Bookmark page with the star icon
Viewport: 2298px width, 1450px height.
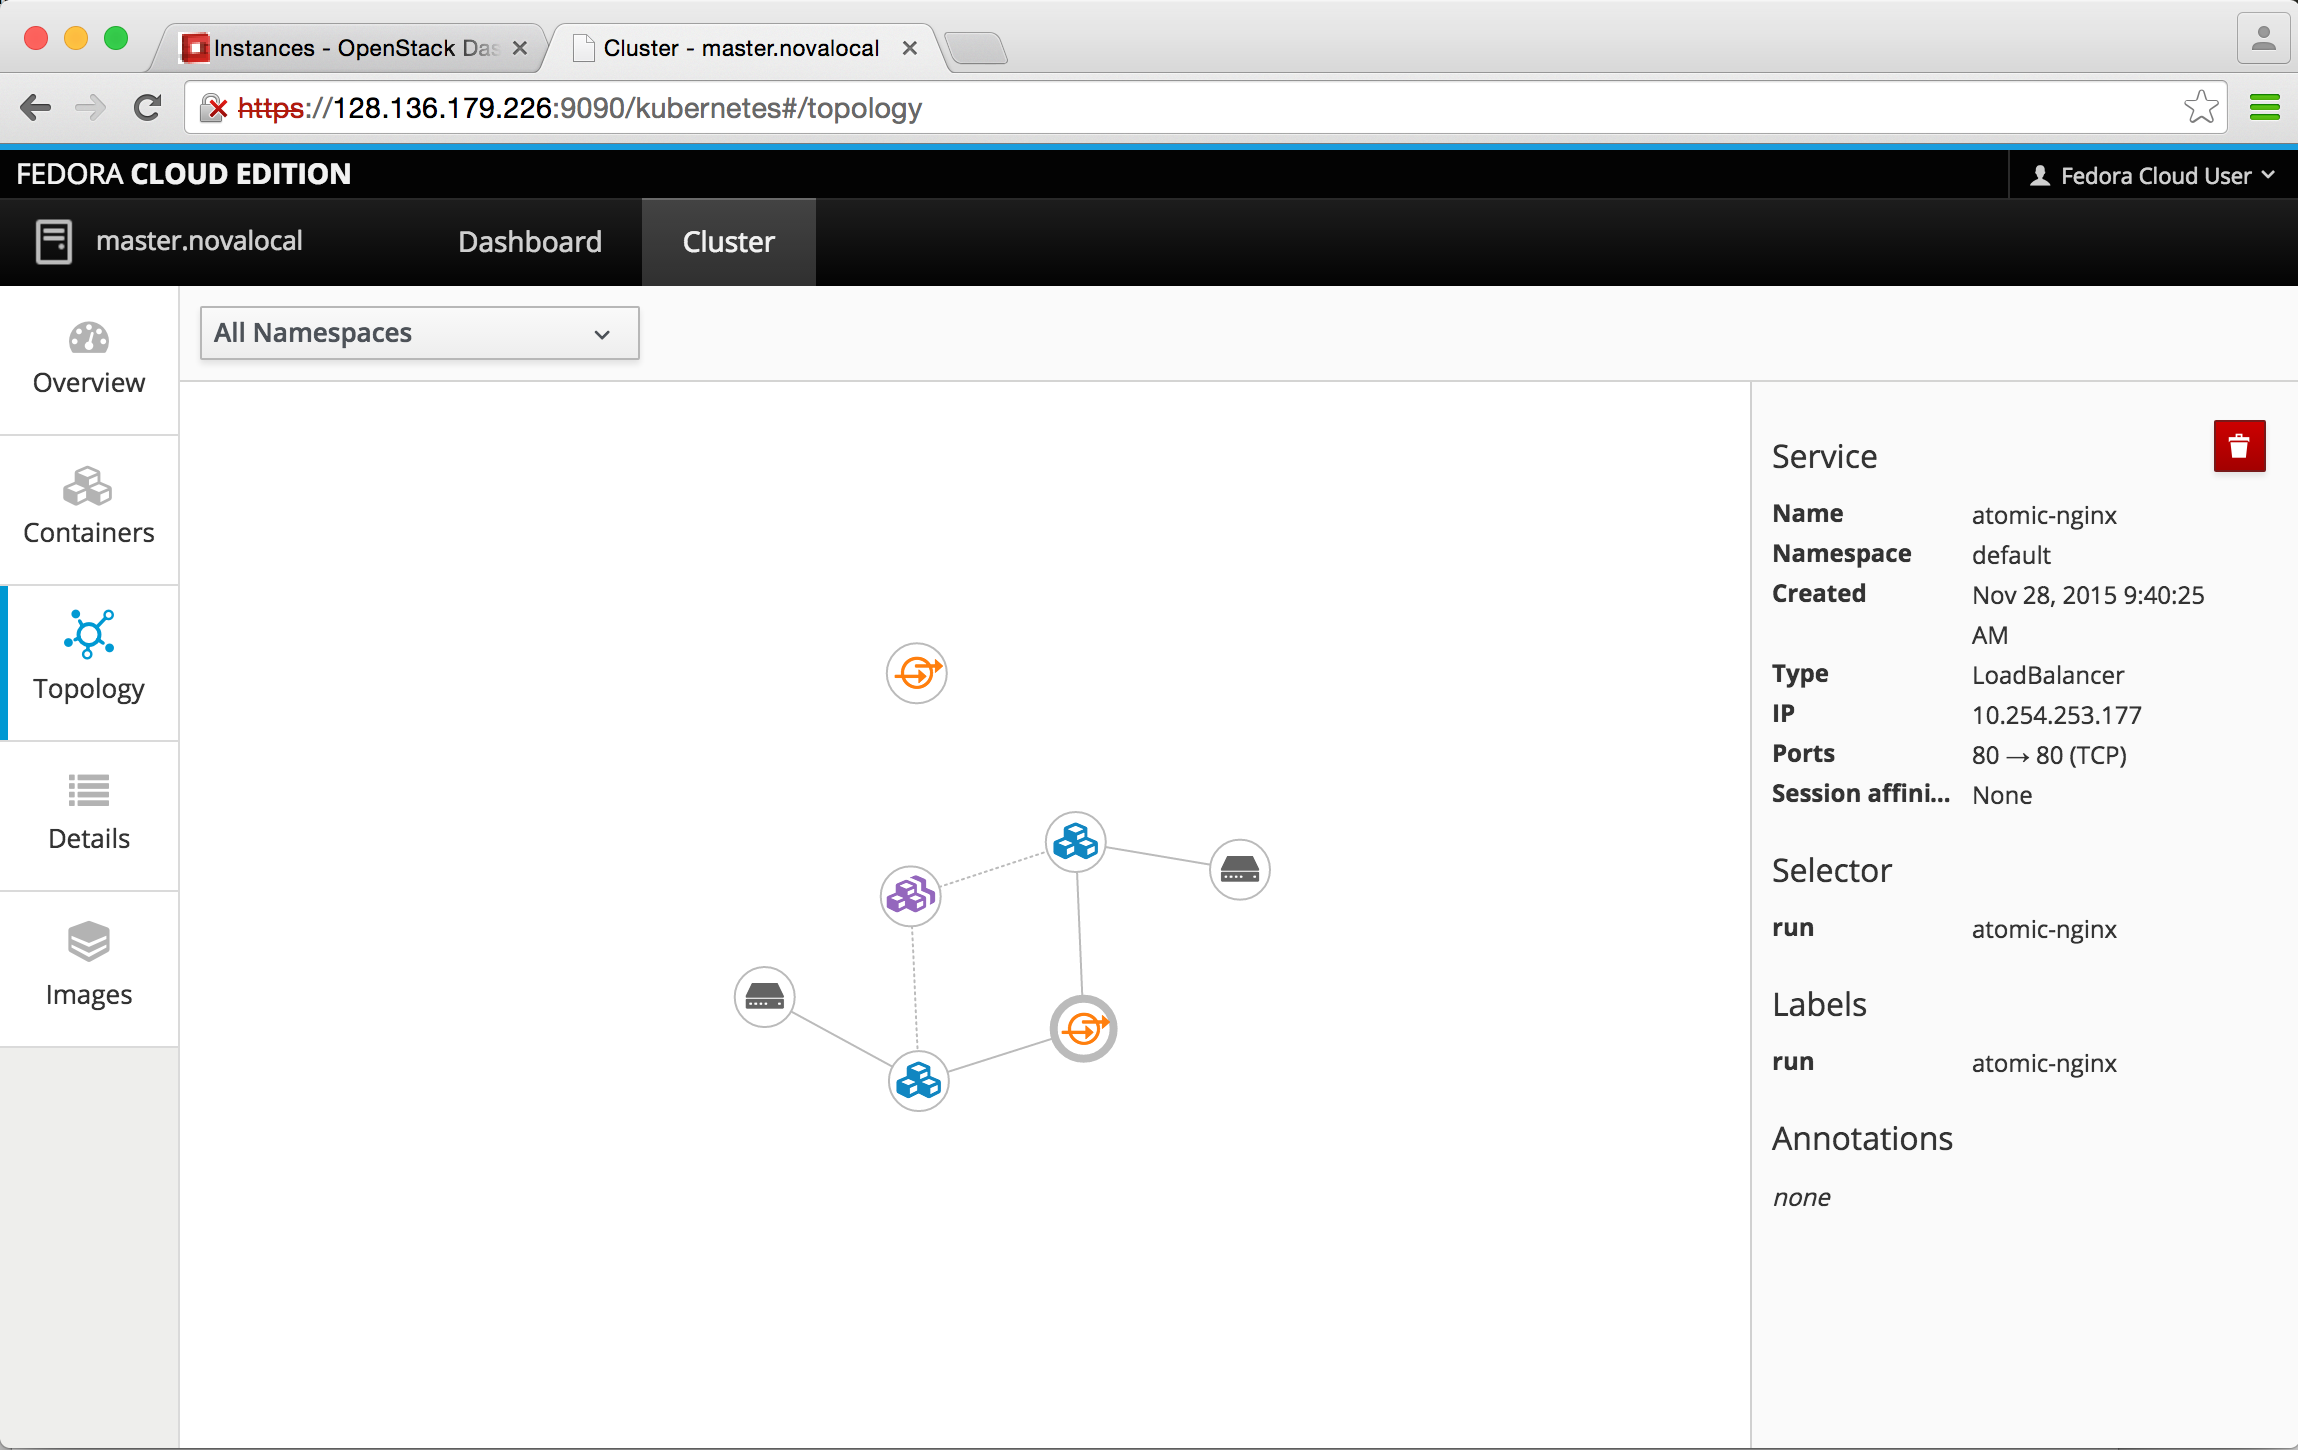point(2201,107)
